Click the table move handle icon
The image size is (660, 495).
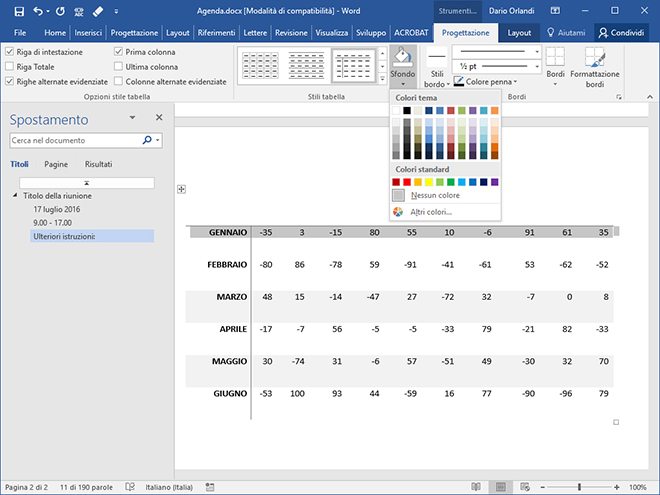pos(181,189)
